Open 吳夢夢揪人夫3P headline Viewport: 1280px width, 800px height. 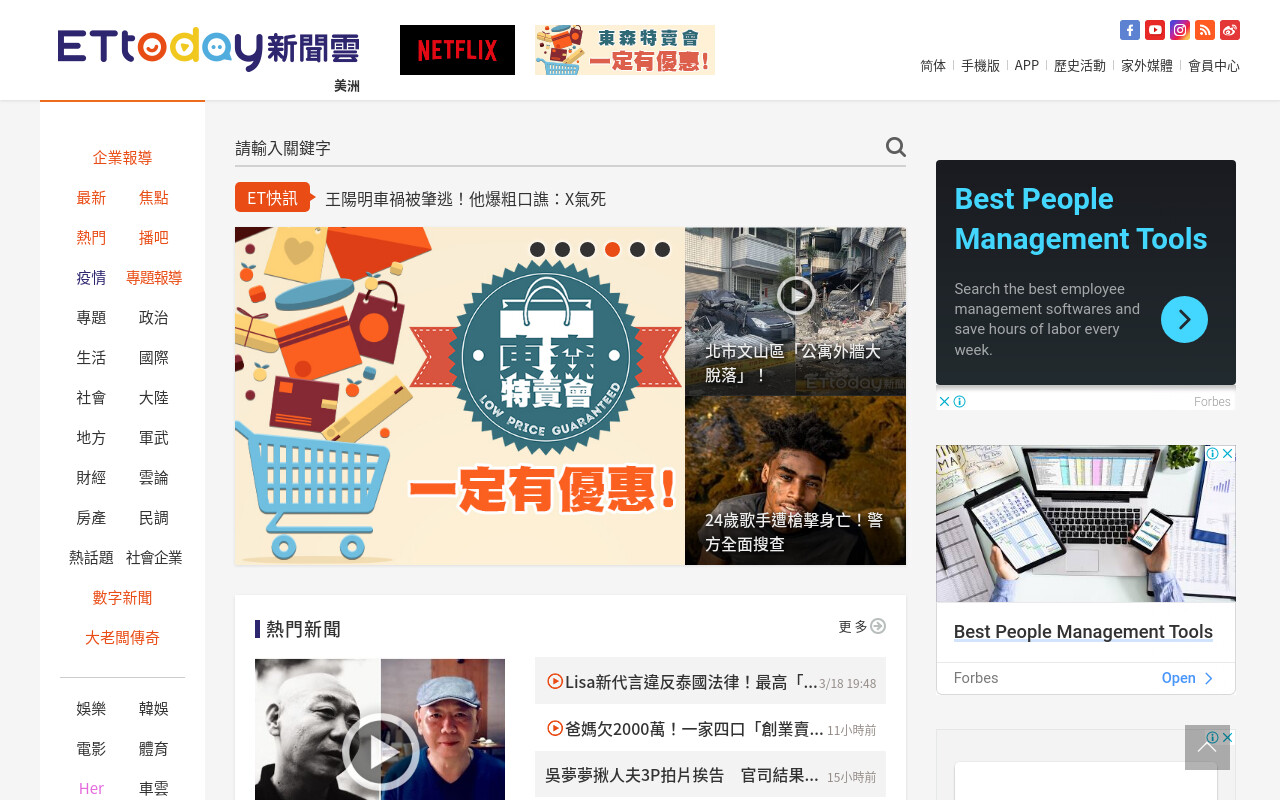pyautogui.click(x=682, y=775)
